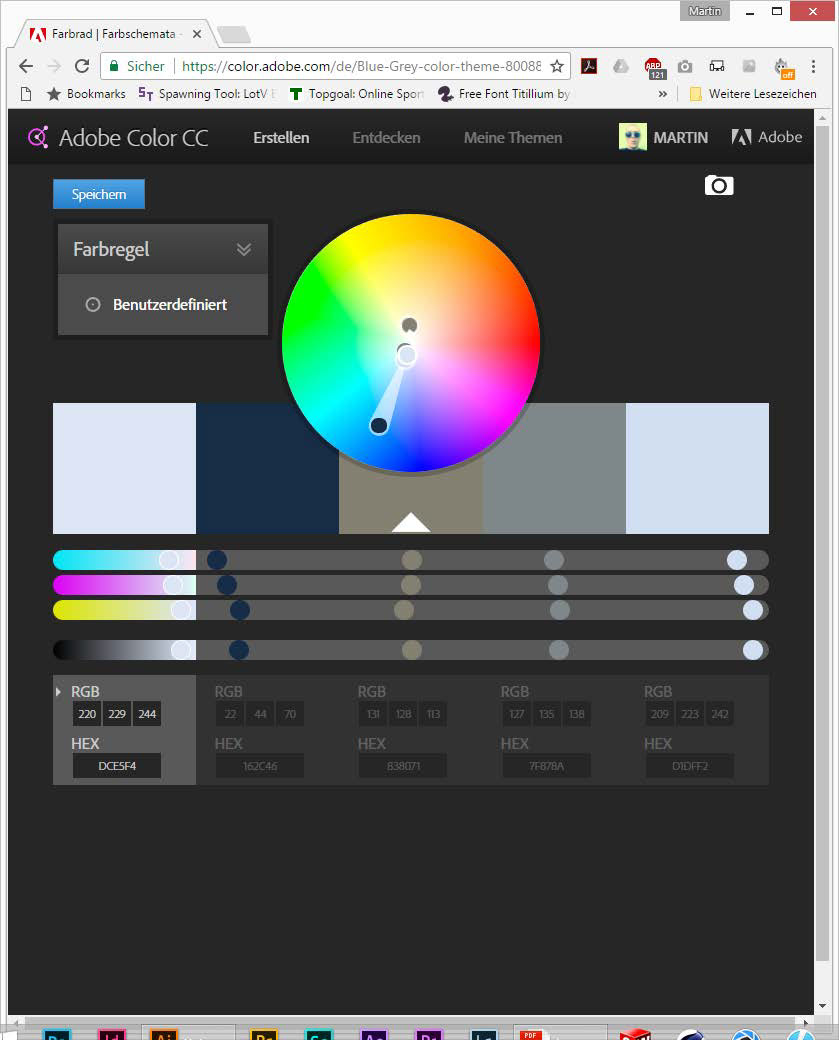The image size is (839, 1040).
Task: Click the green value field 229
Action: (x=117, y=714)
